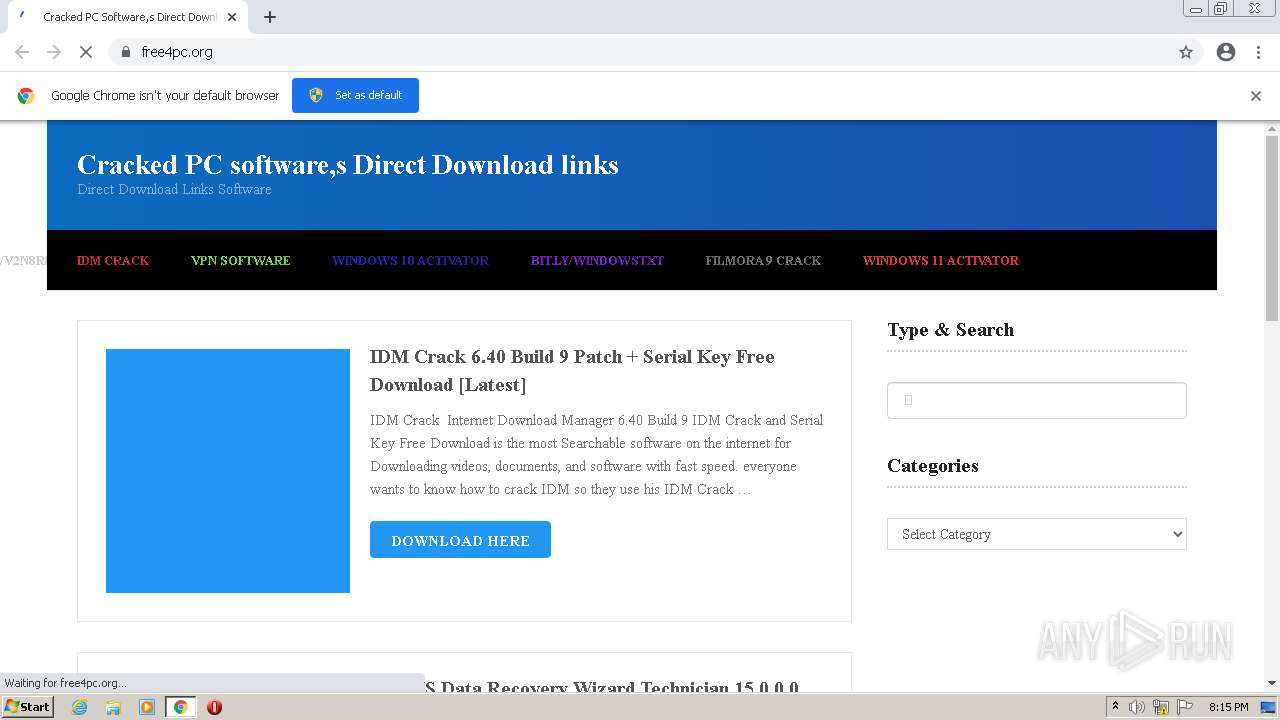1280x720 pixels.
Task: Close the Cracked PC Software tab
Action: click(x=232, y=17)
